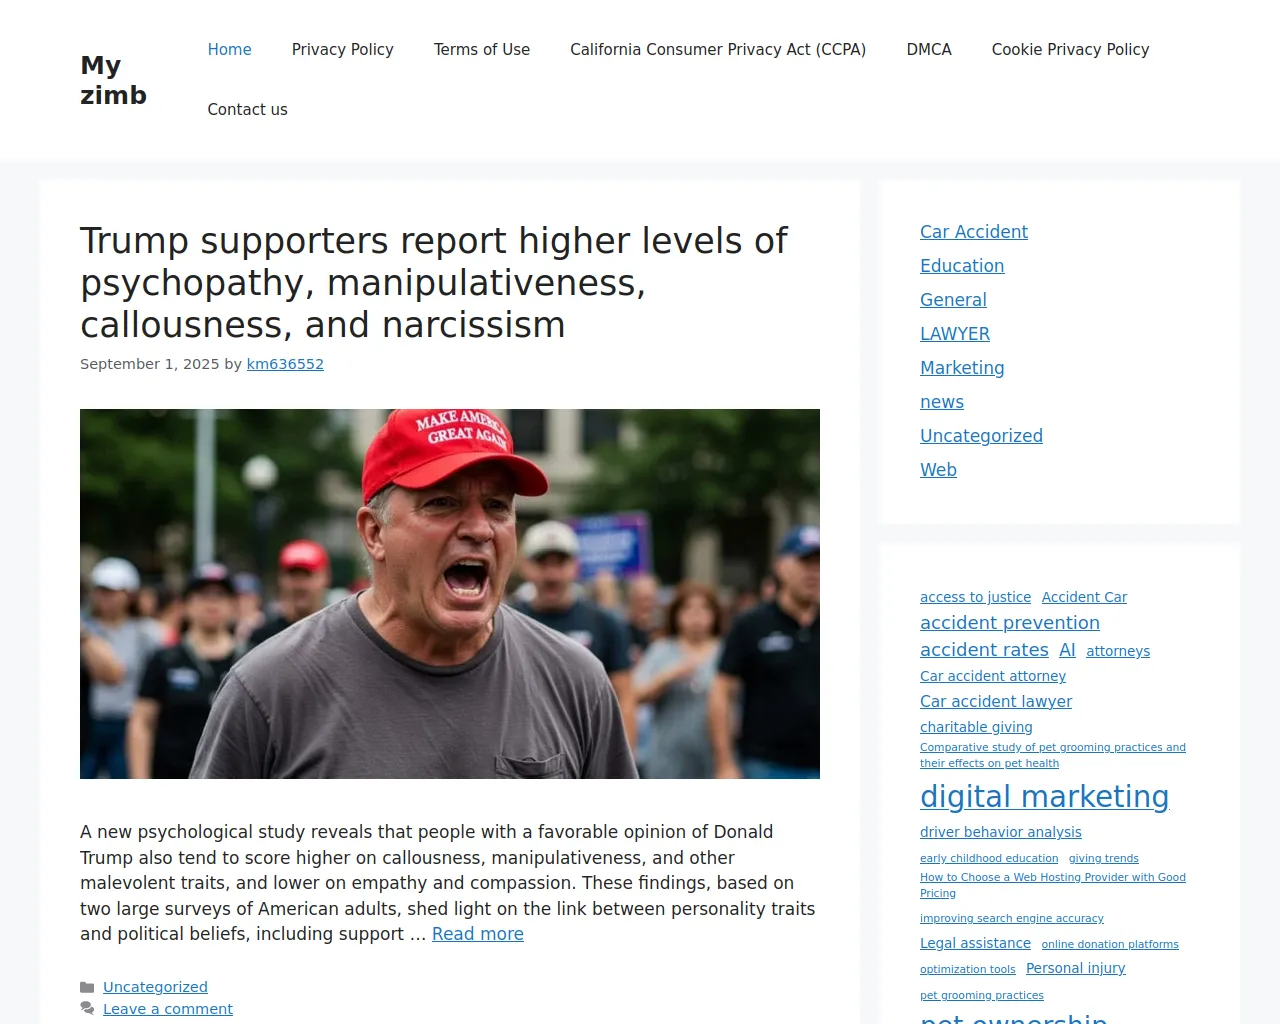View author km636552 profile
Screen dimensions: 1280x1024
coord(285,364)
